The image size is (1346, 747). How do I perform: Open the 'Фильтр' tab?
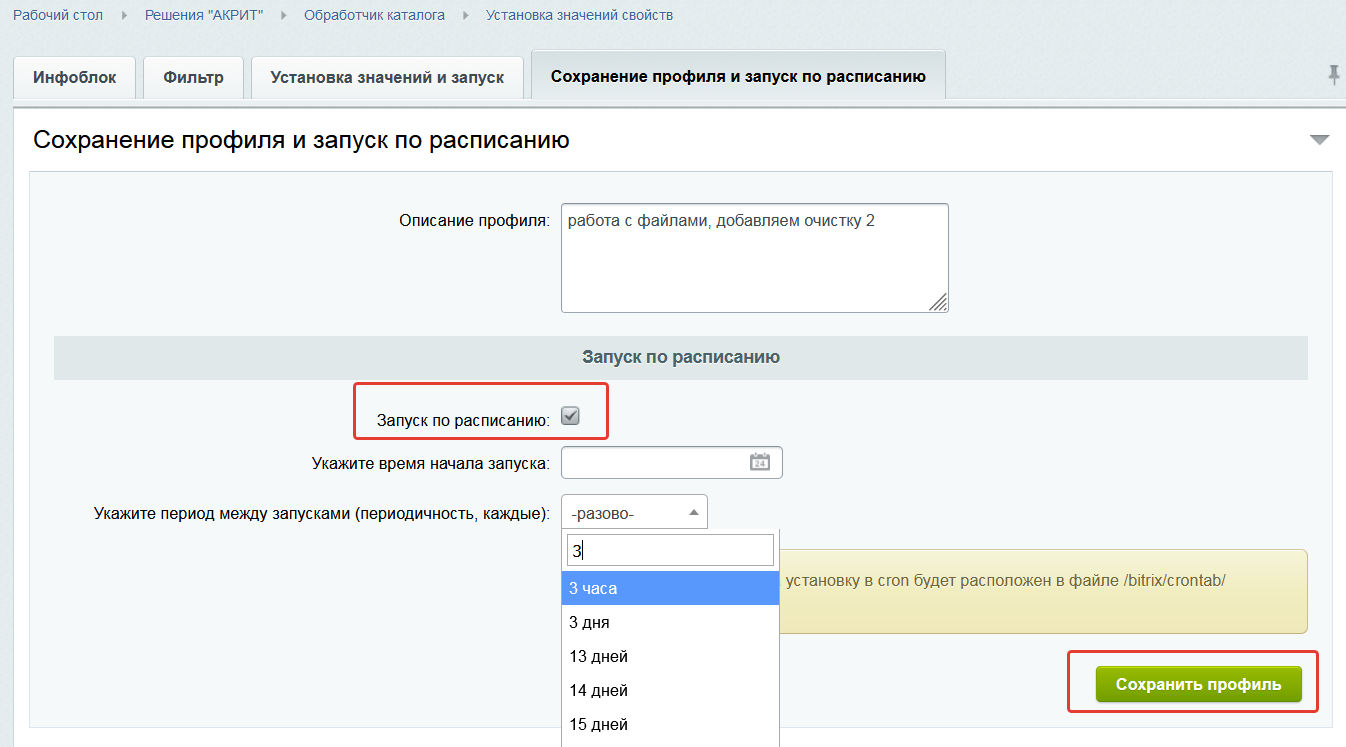click(194, 77)
